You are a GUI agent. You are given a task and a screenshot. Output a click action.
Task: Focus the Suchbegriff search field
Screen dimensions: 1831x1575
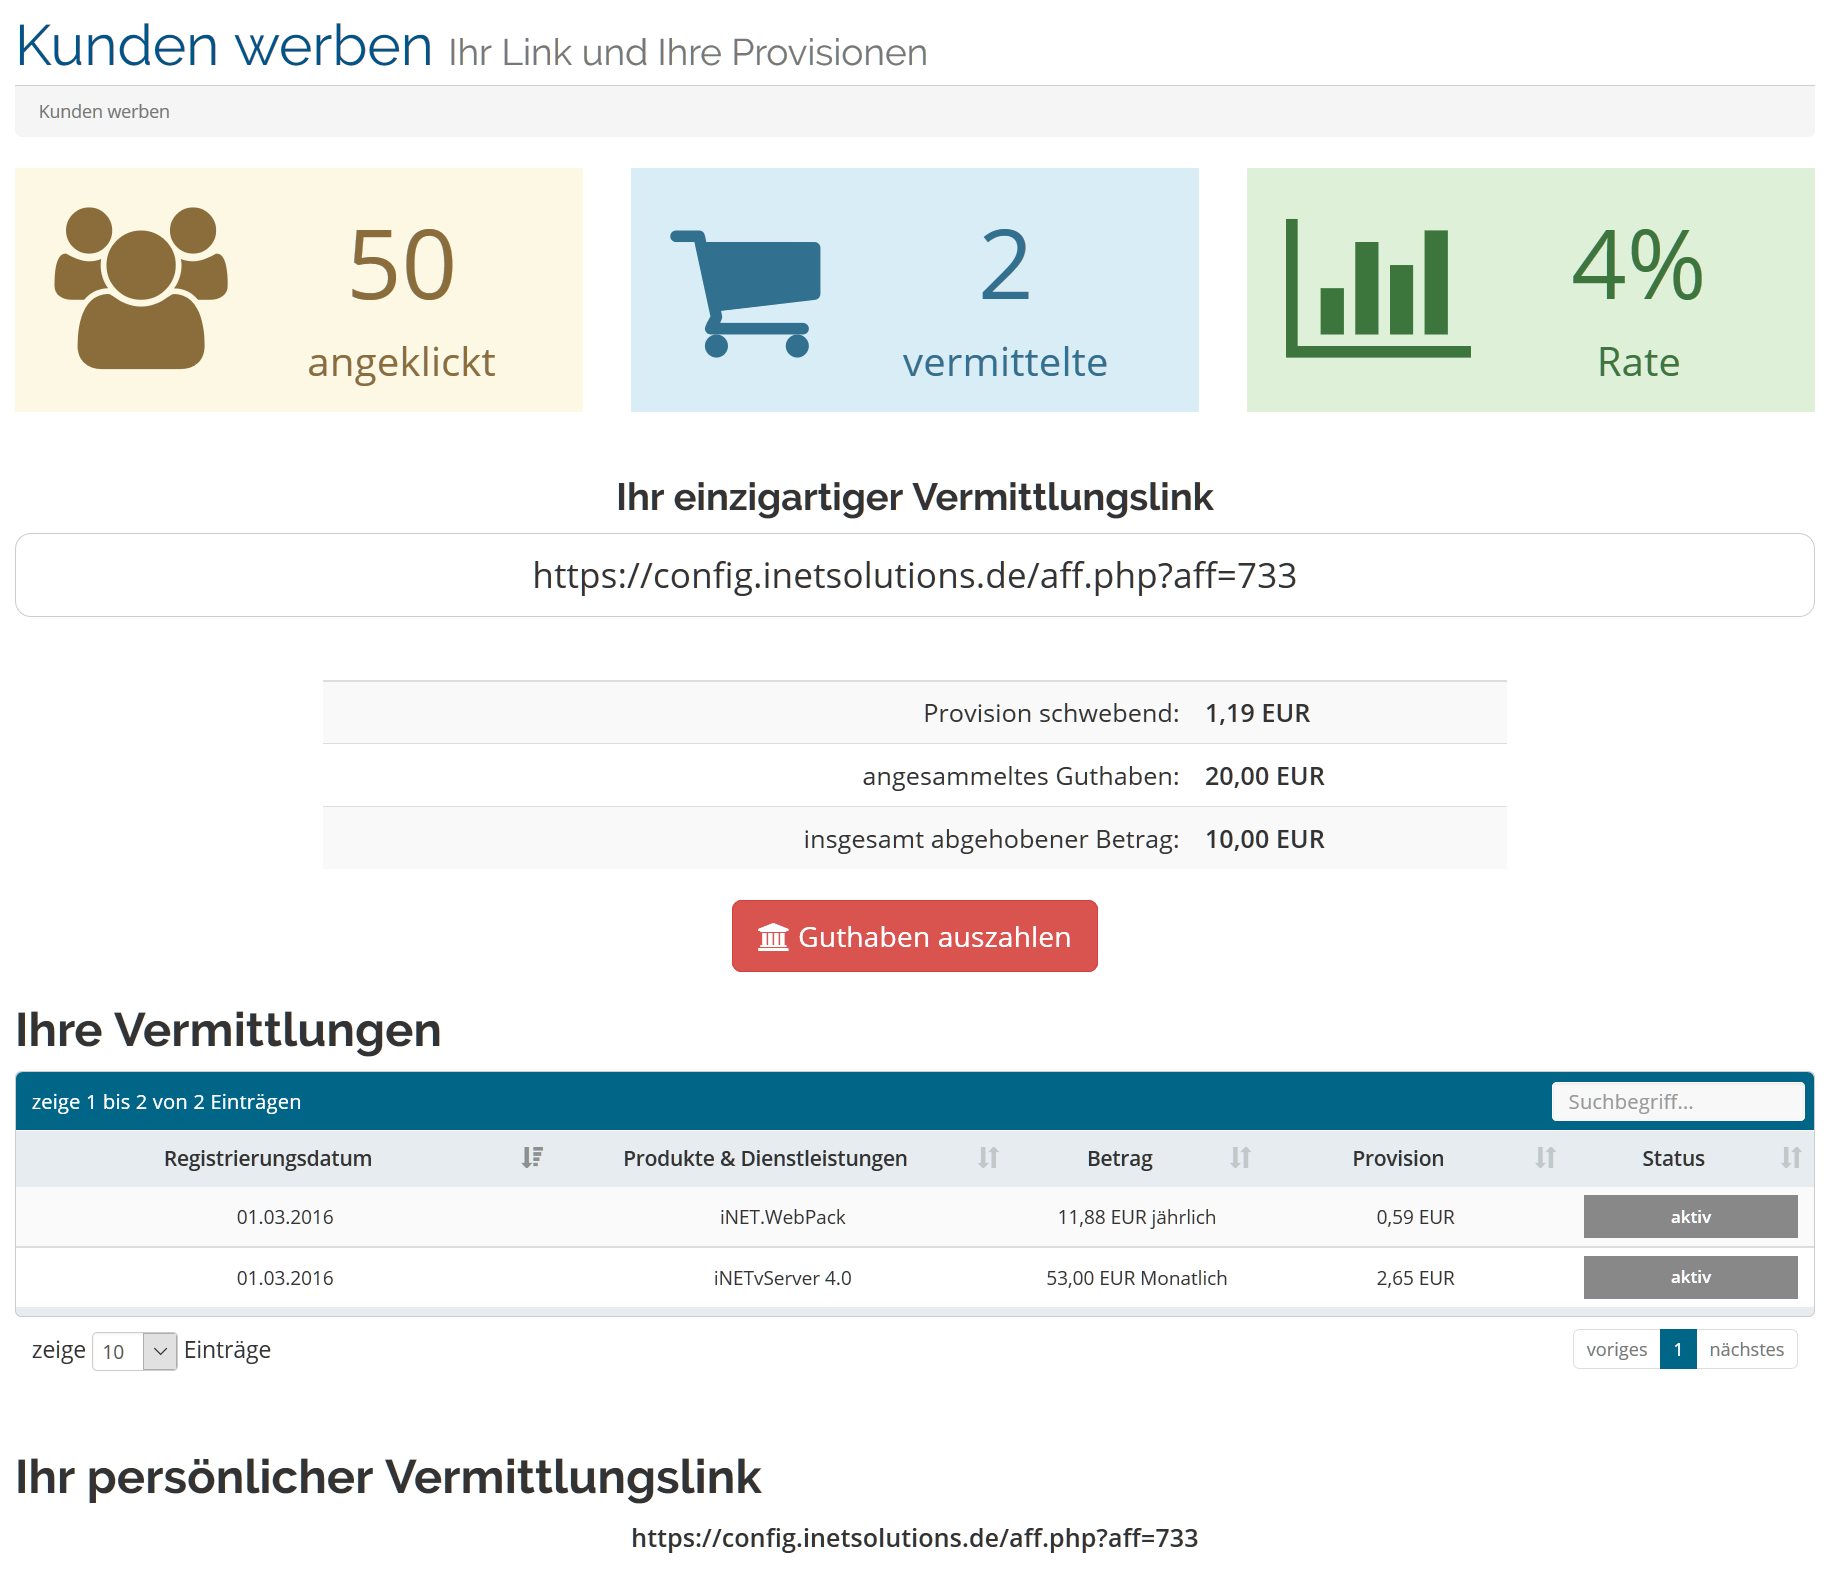1678,1101
